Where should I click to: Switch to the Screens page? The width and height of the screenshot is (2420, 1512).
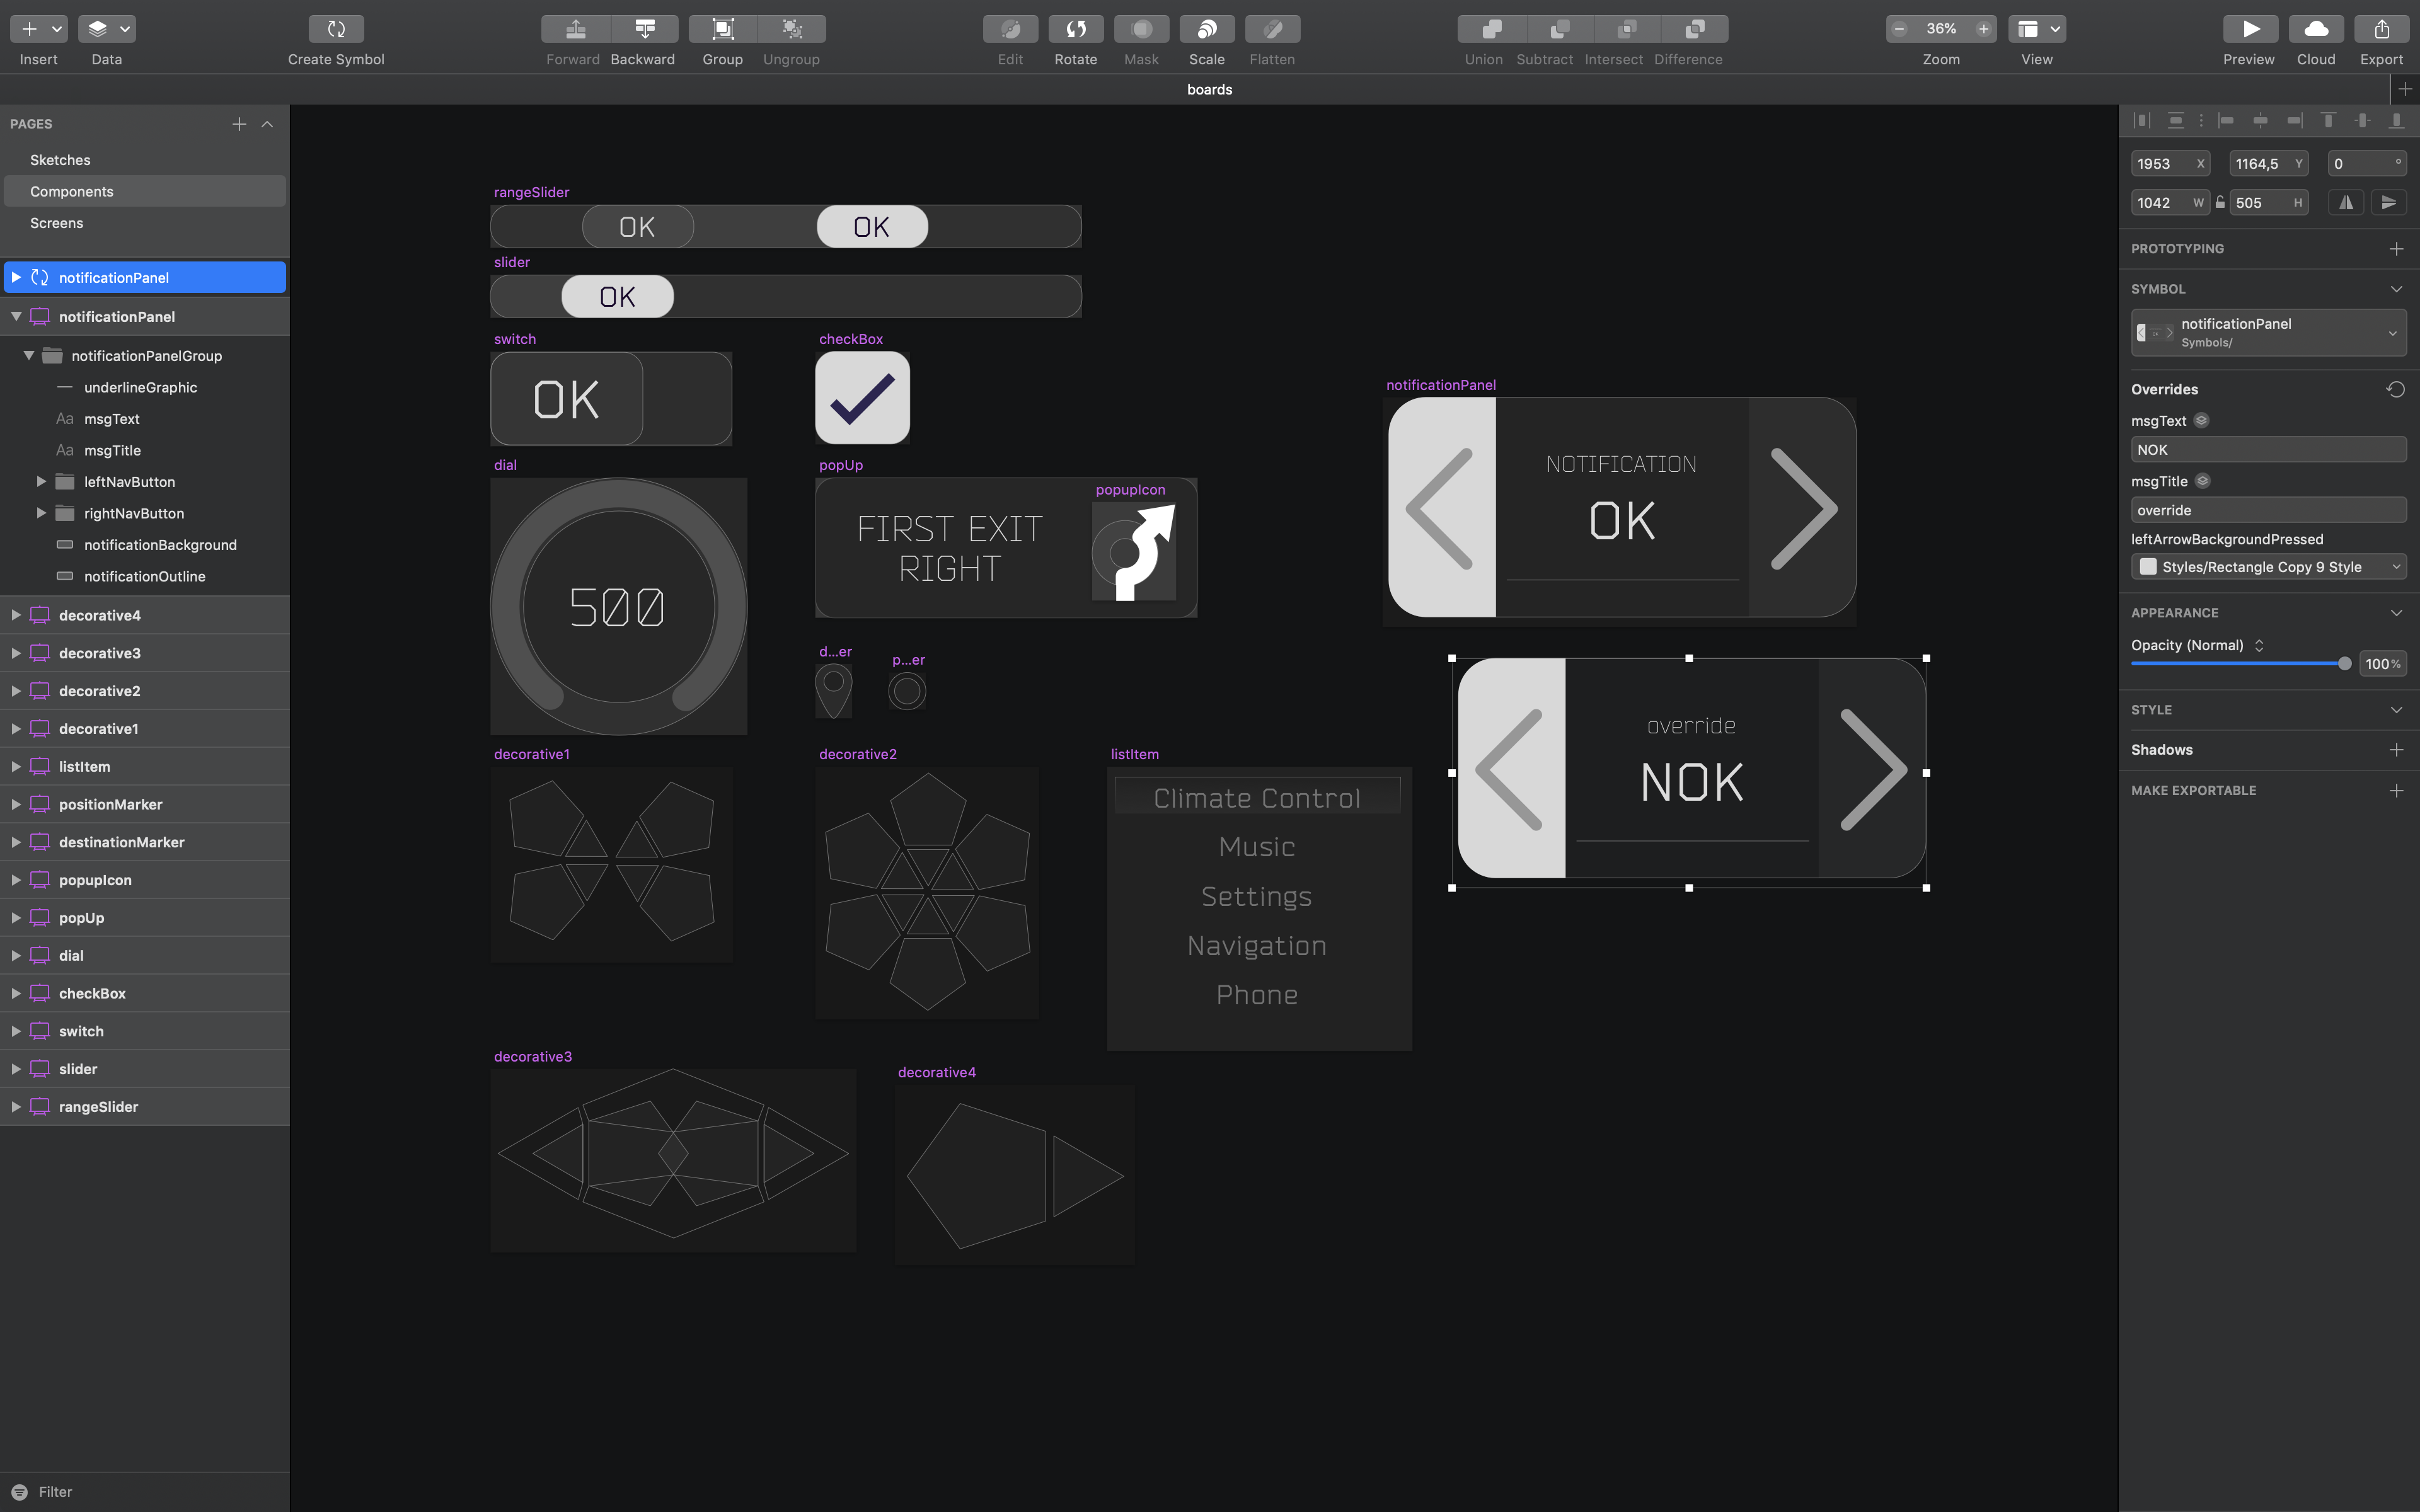click(57, 223)
